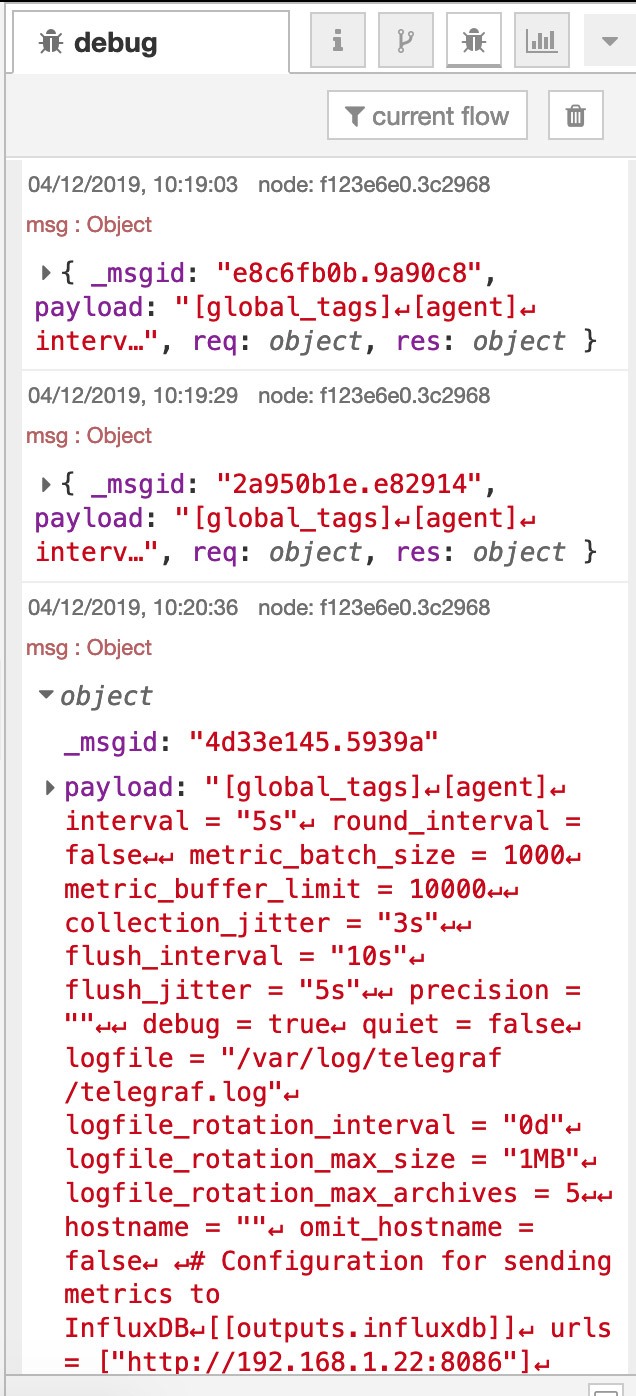The width and height of the screenshot is (636, 1396).
Task: Open the sidebar tabs dropdown arrow
Action: 609,40
